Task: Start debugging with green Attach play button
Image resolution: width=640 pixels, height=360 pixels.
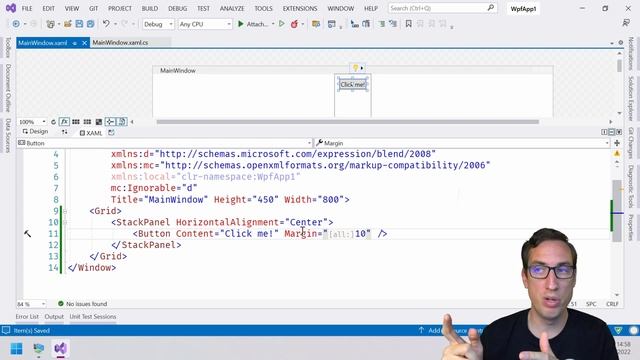Action: 253,24
